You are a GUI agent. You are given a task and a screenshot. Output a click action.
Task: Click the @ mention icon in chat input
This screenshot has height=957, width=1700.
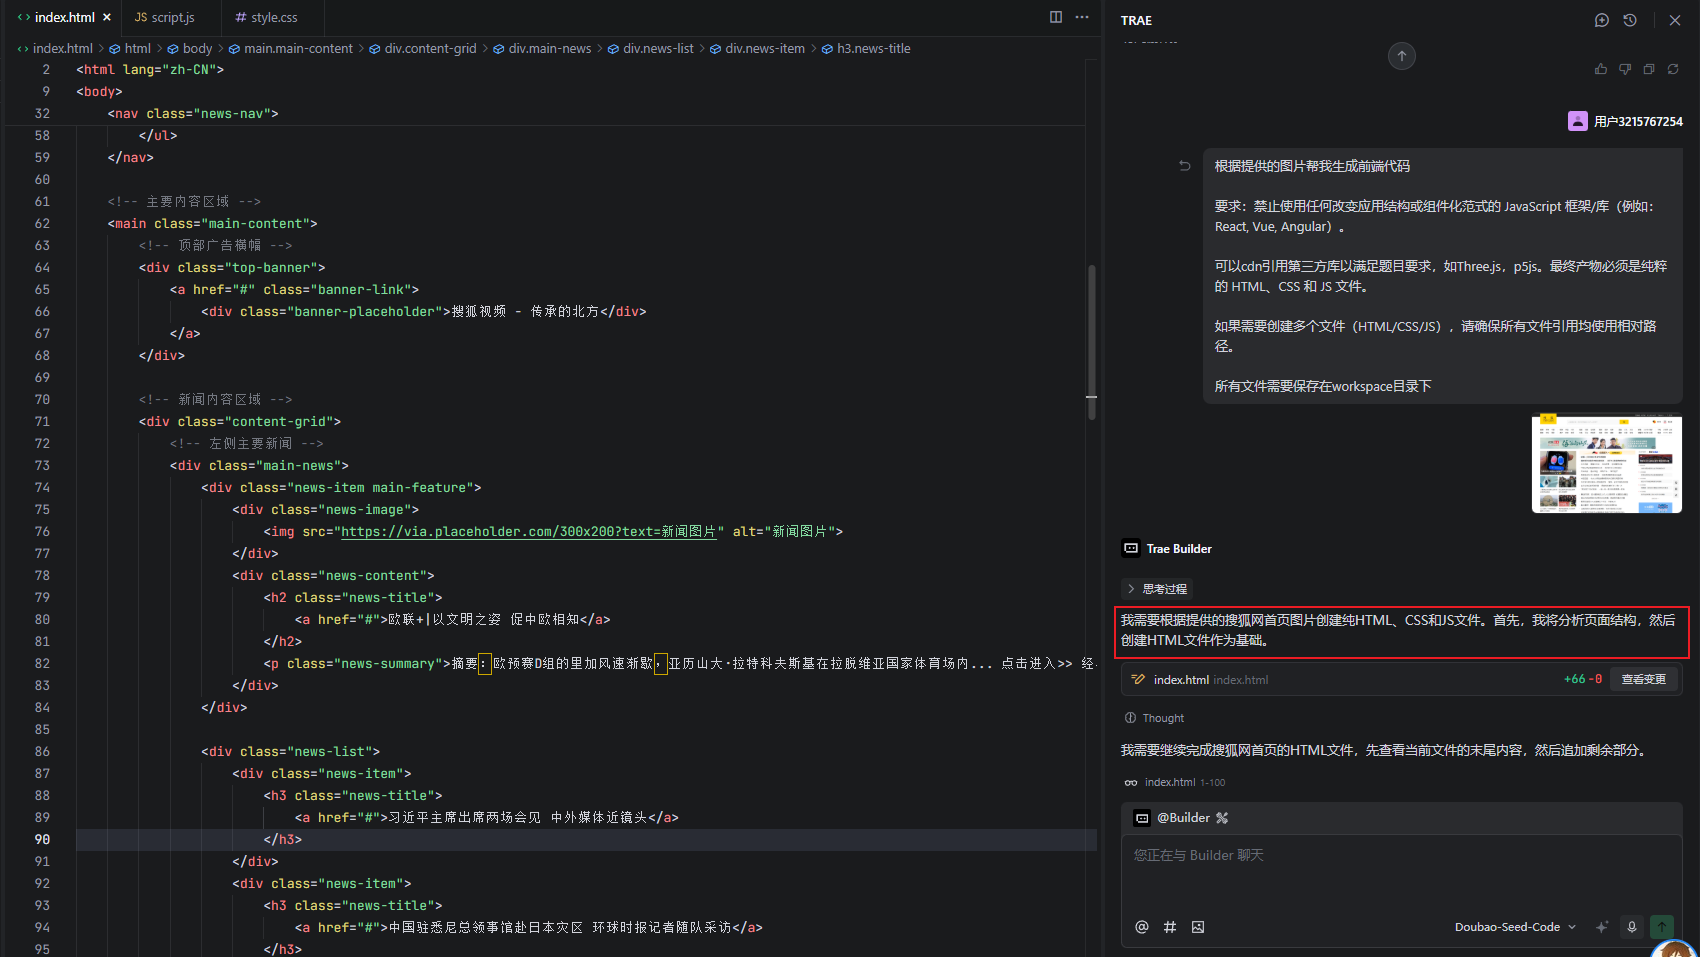click(x=1142, y=927)
